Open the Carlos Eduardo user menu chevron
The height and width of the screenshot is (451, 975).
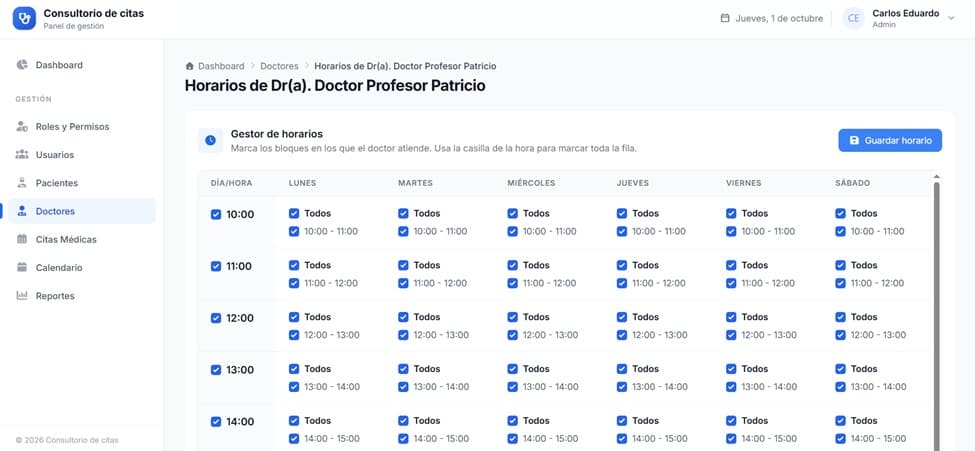point(951,19)
